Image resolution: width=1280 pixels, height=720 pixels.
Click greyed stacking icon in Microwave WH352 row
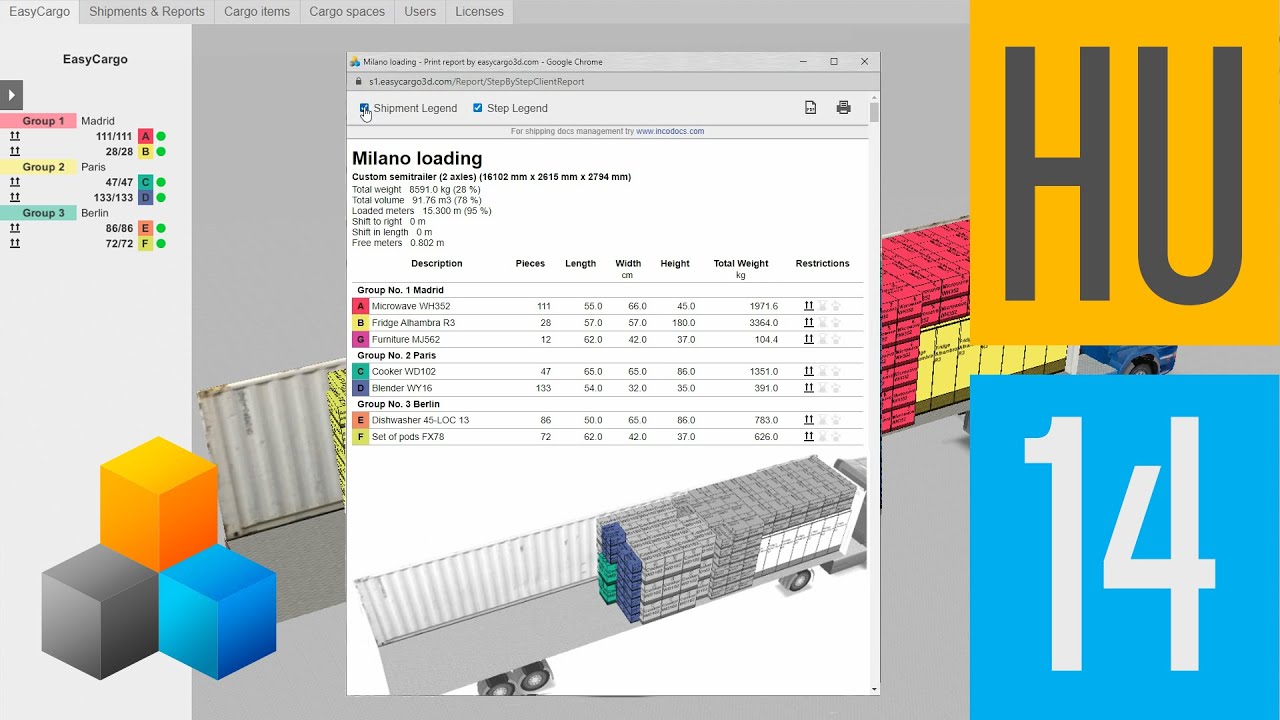coord(823,306)
